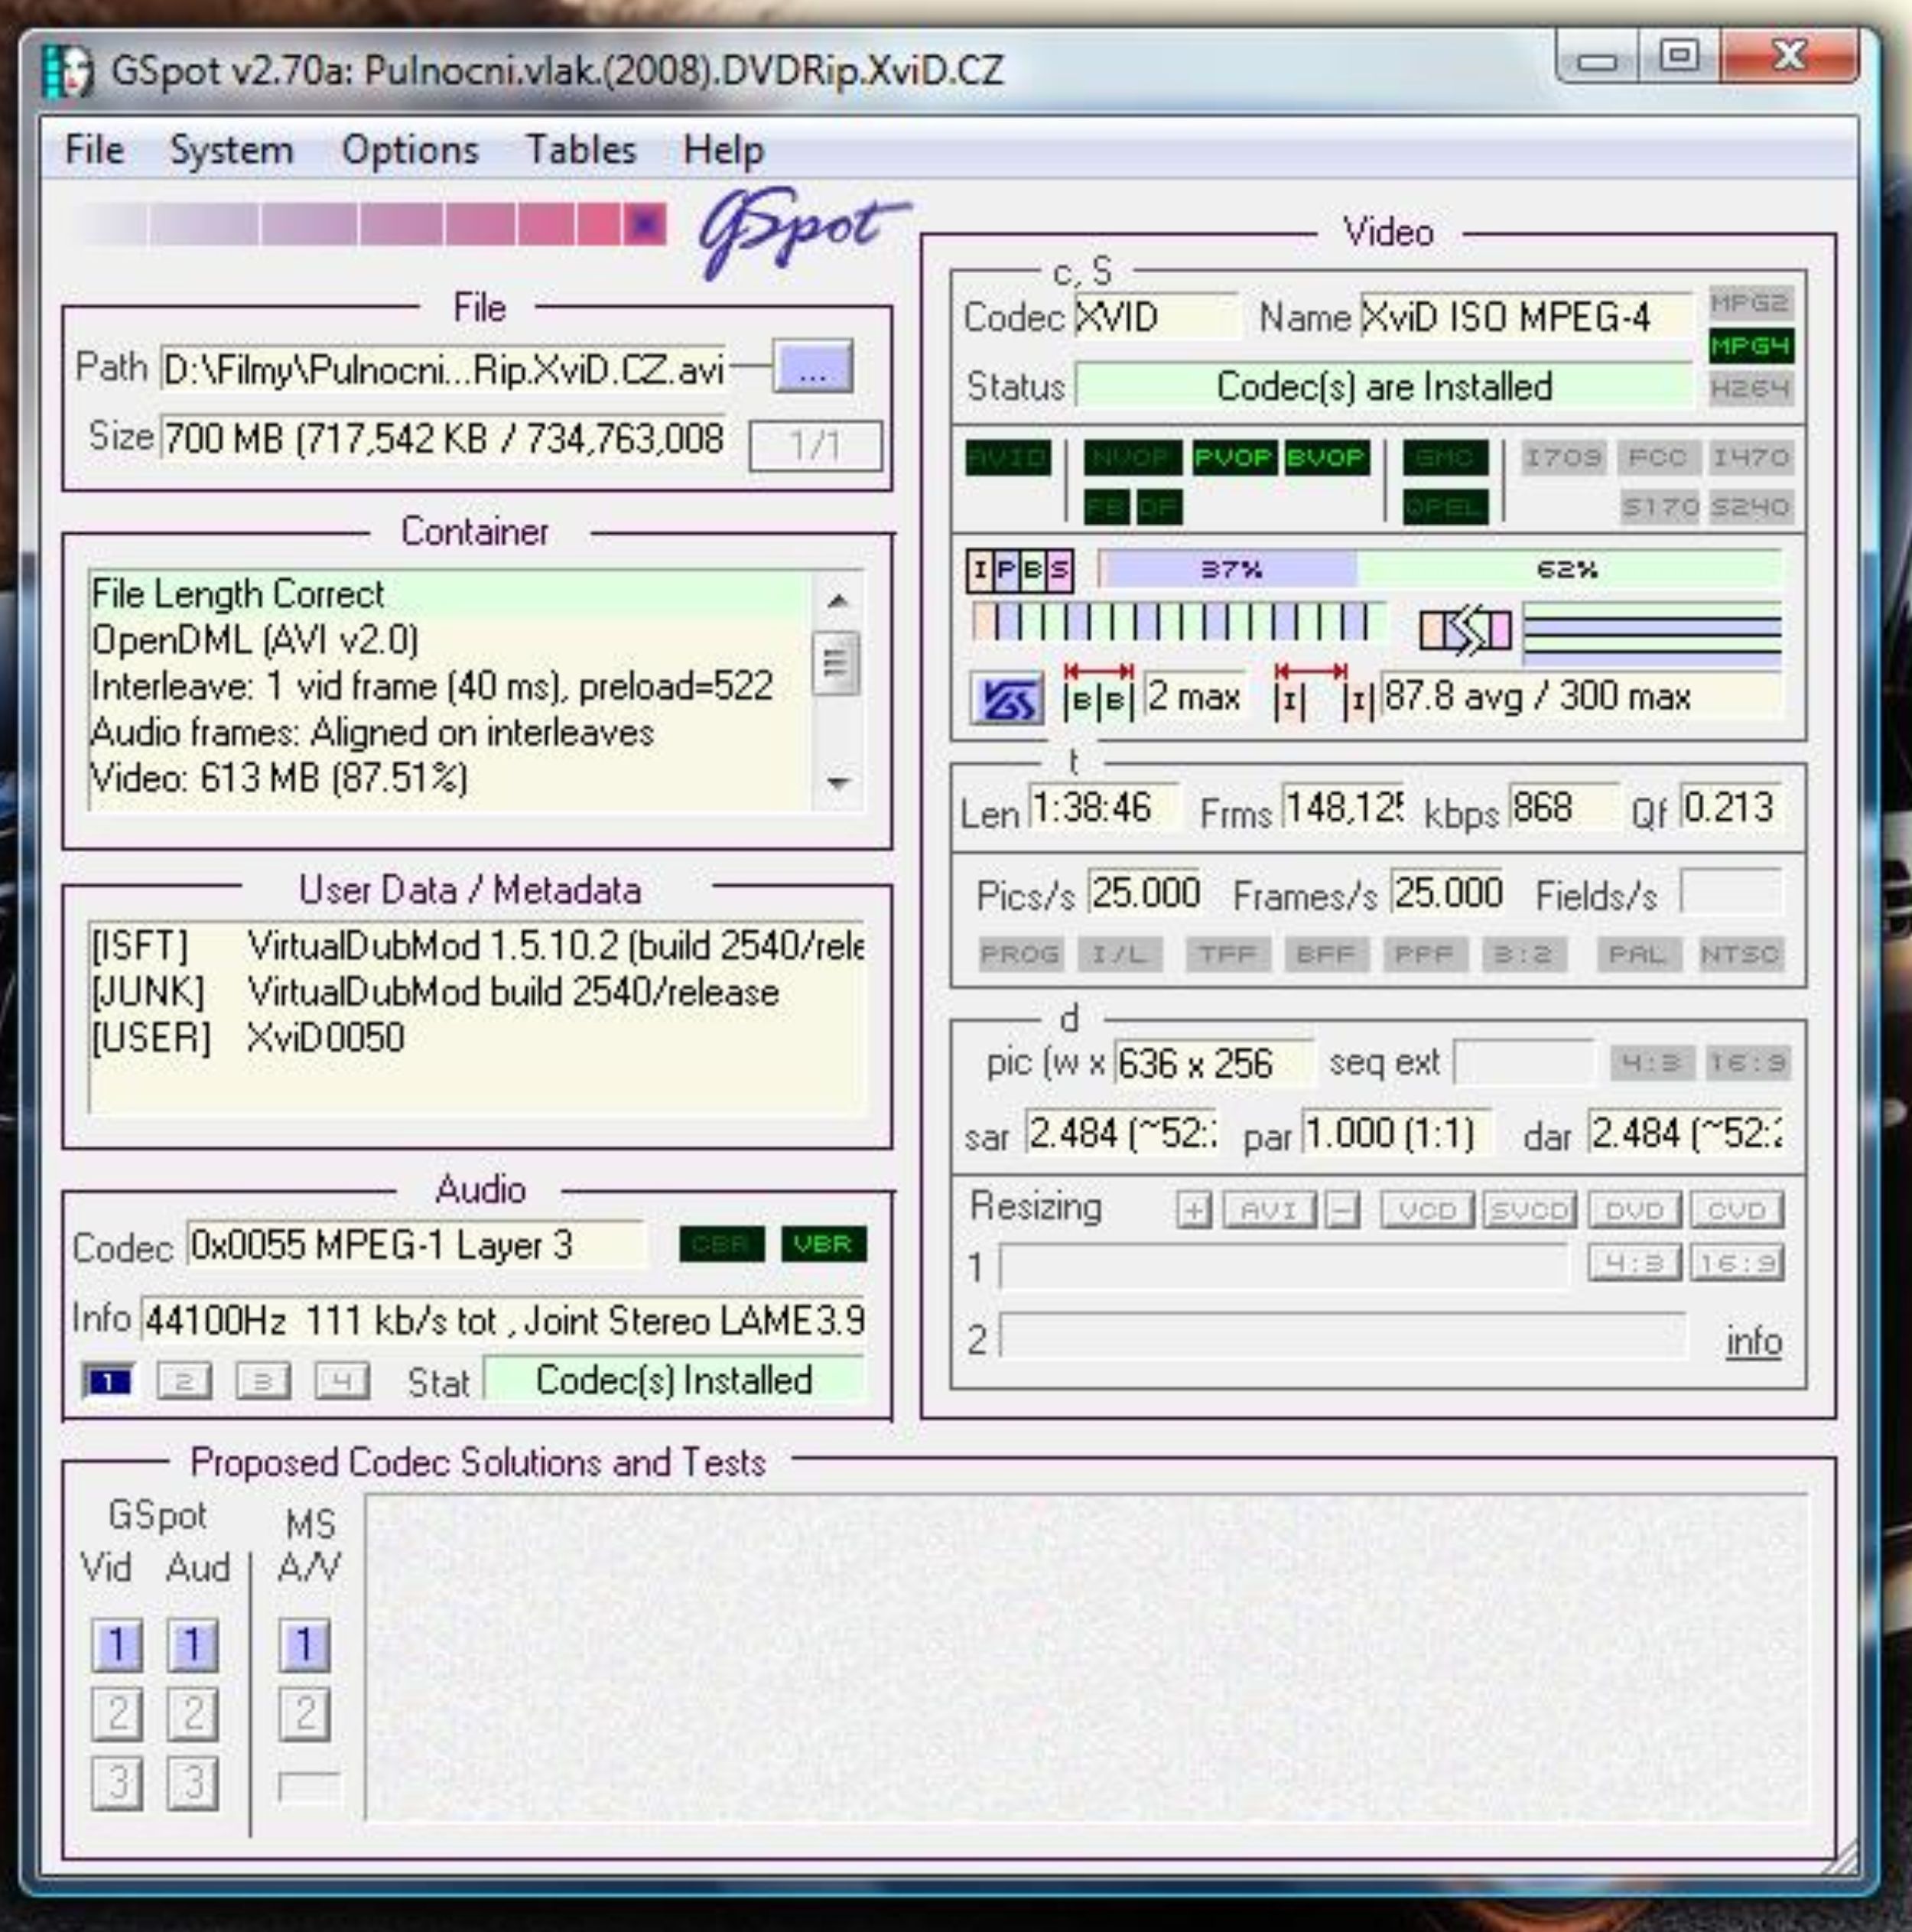This screenshot has width=1912, height=1932.
Task: Click the GSpot script logo
Action: point(800,230)
